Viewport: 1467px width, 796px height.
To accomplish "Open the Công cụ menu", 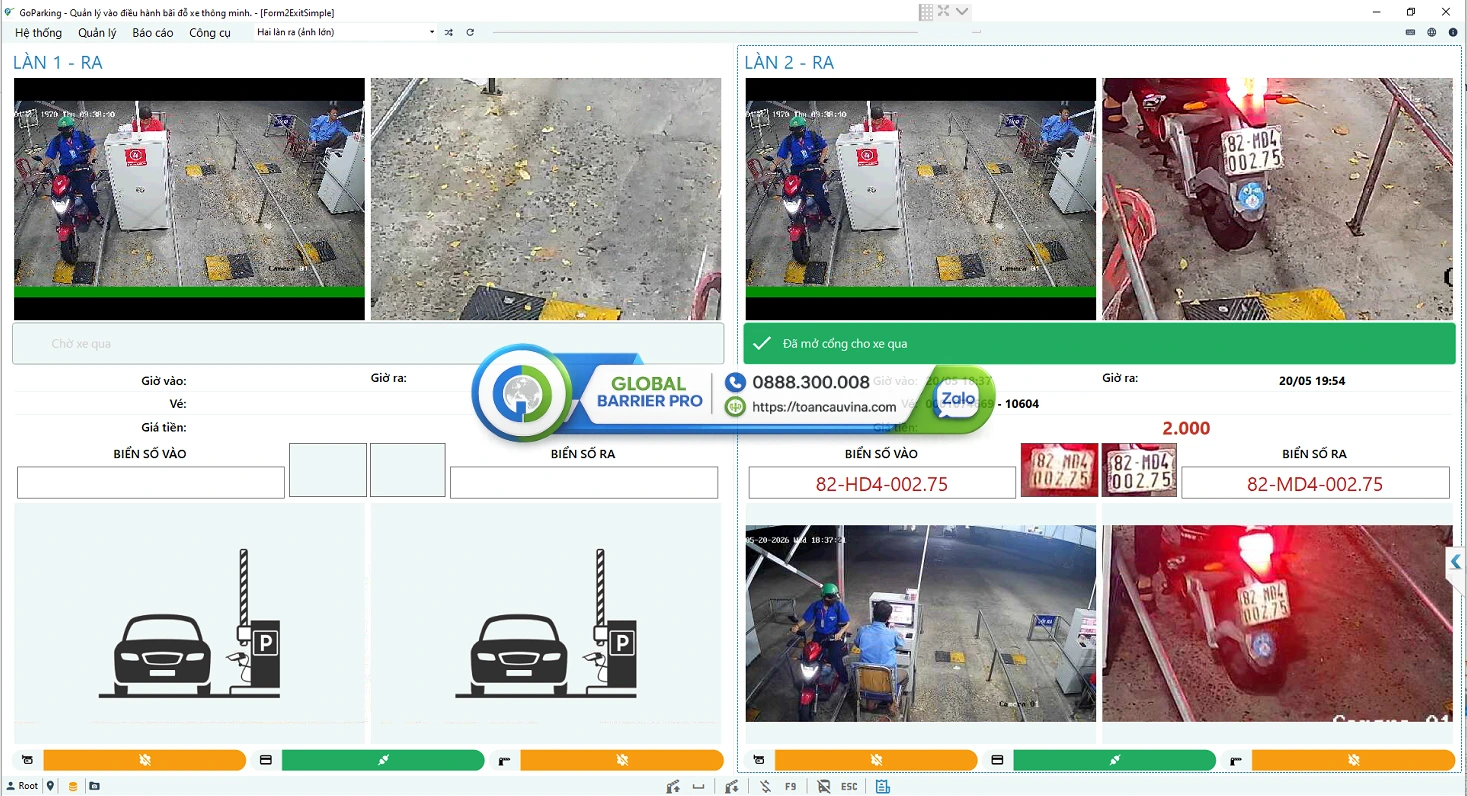I will (x=210, y=33).
